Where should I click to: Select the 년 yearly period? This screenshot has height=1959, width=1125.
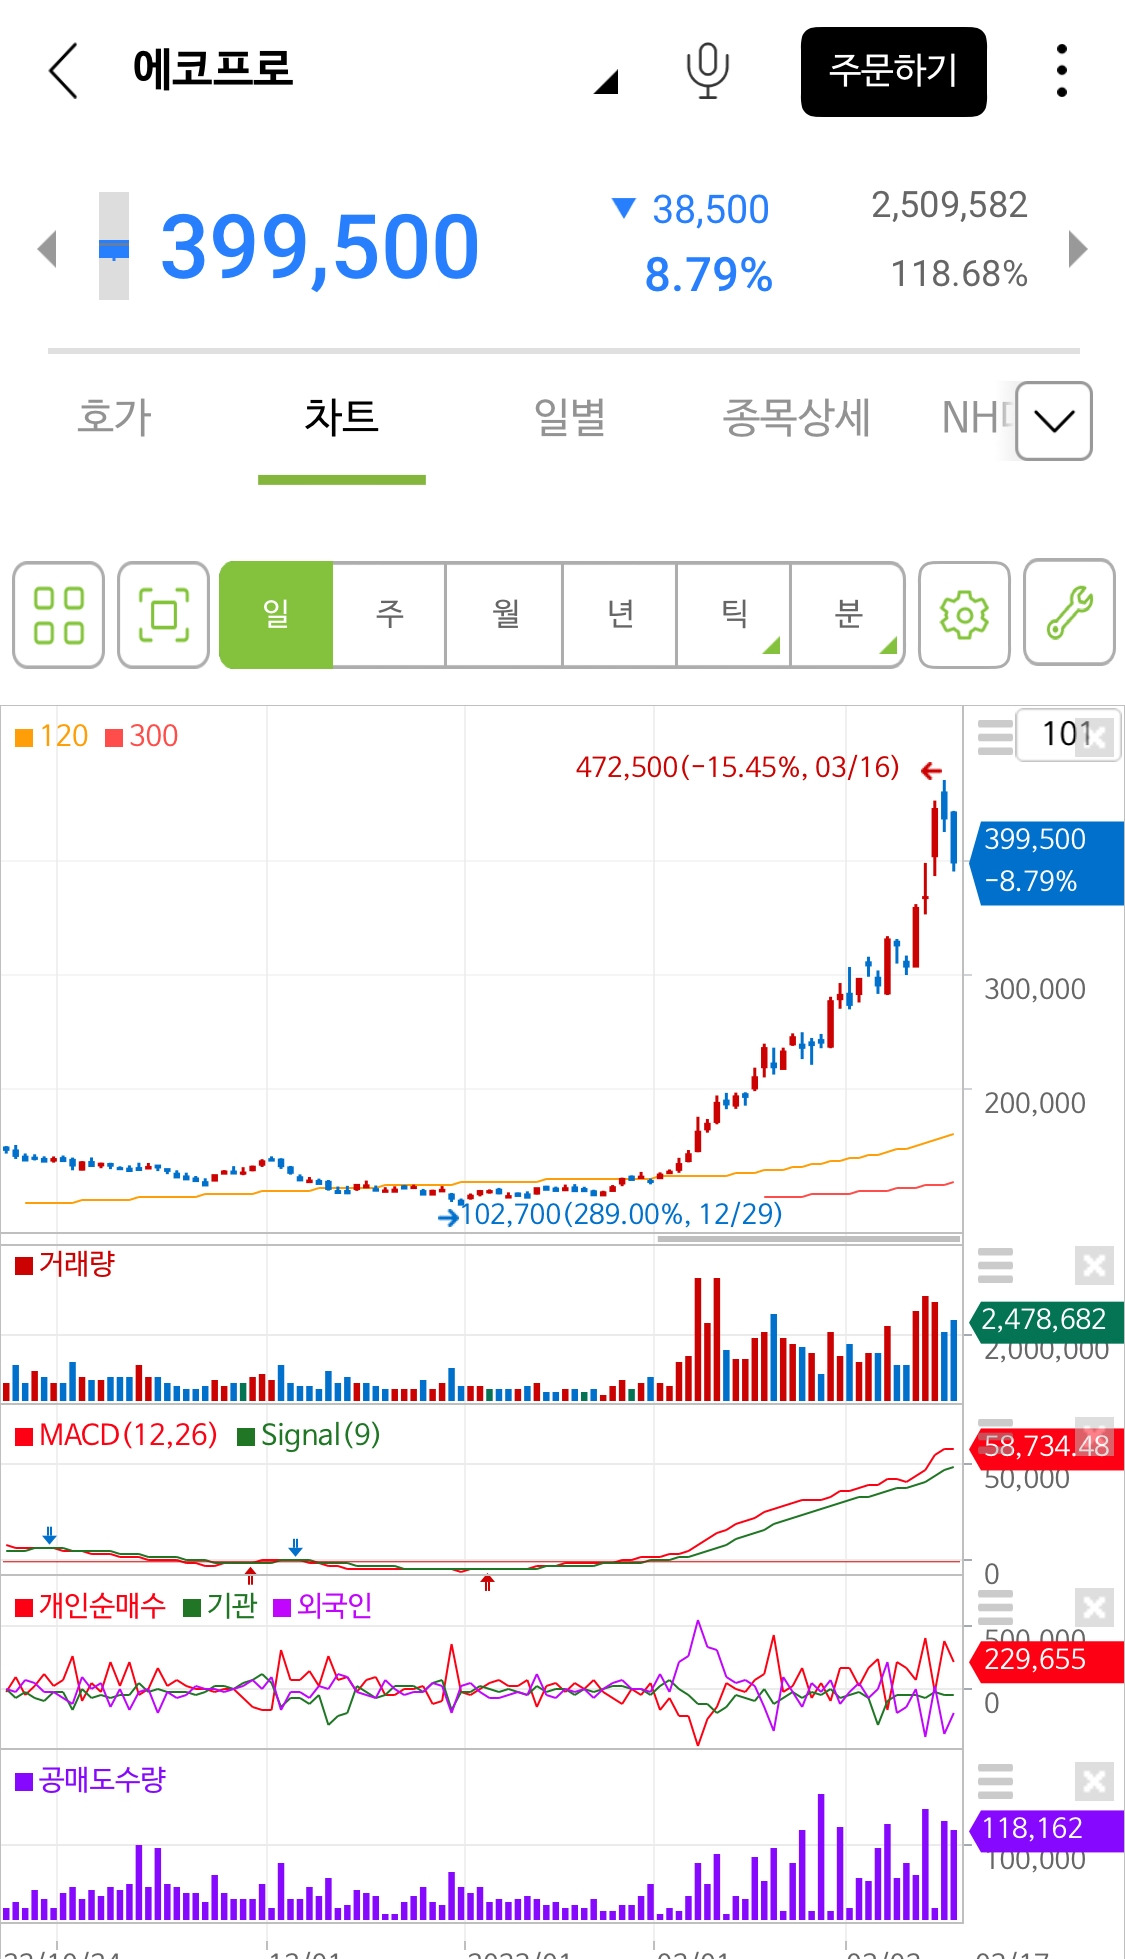[620, 614]
